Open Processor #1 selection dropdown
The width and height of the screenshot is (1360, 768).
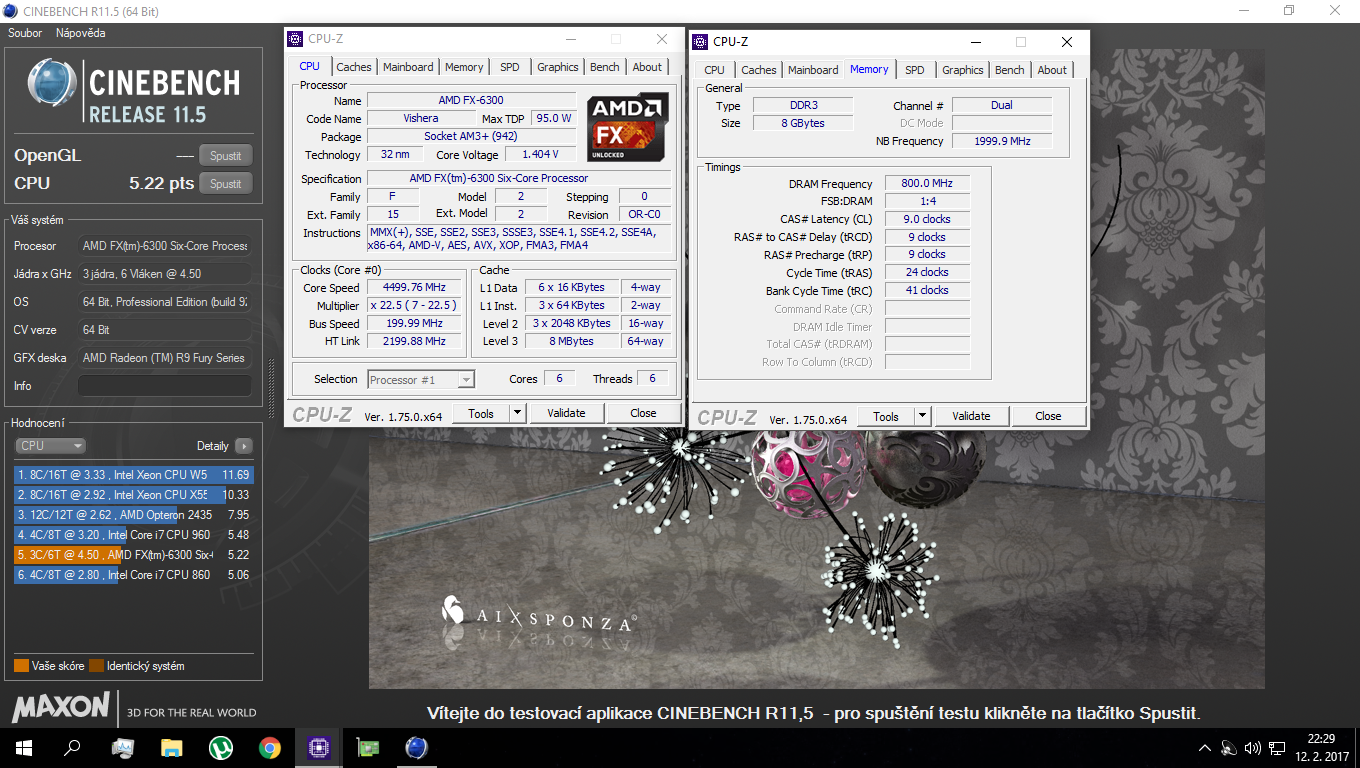click(421, 380)
